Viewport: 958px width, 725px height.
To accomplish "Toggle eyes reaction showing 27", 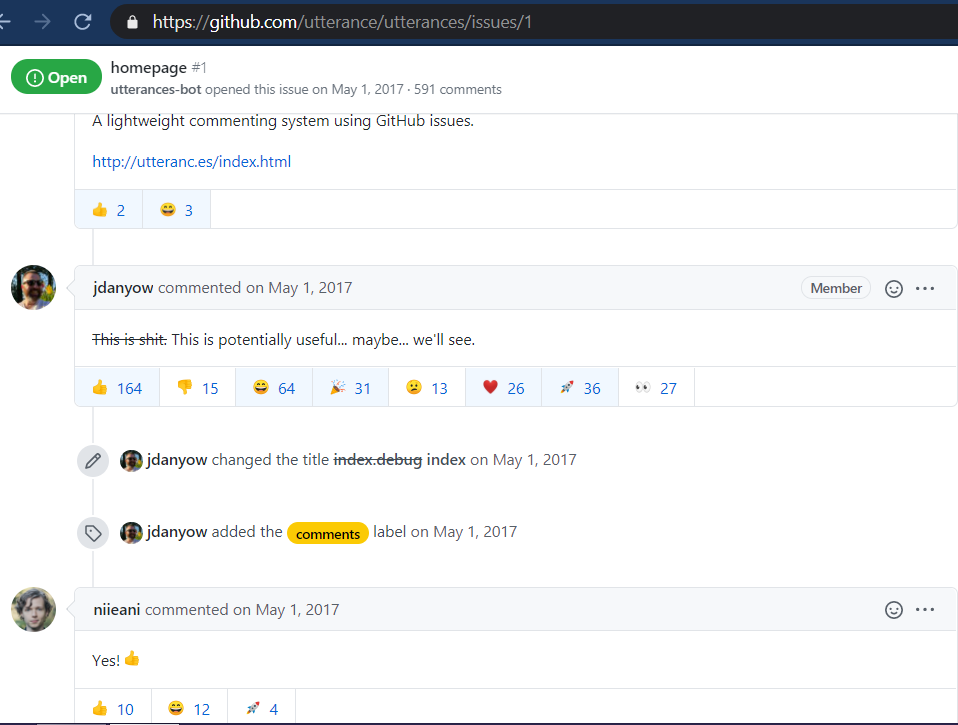I will click(657, 387).
